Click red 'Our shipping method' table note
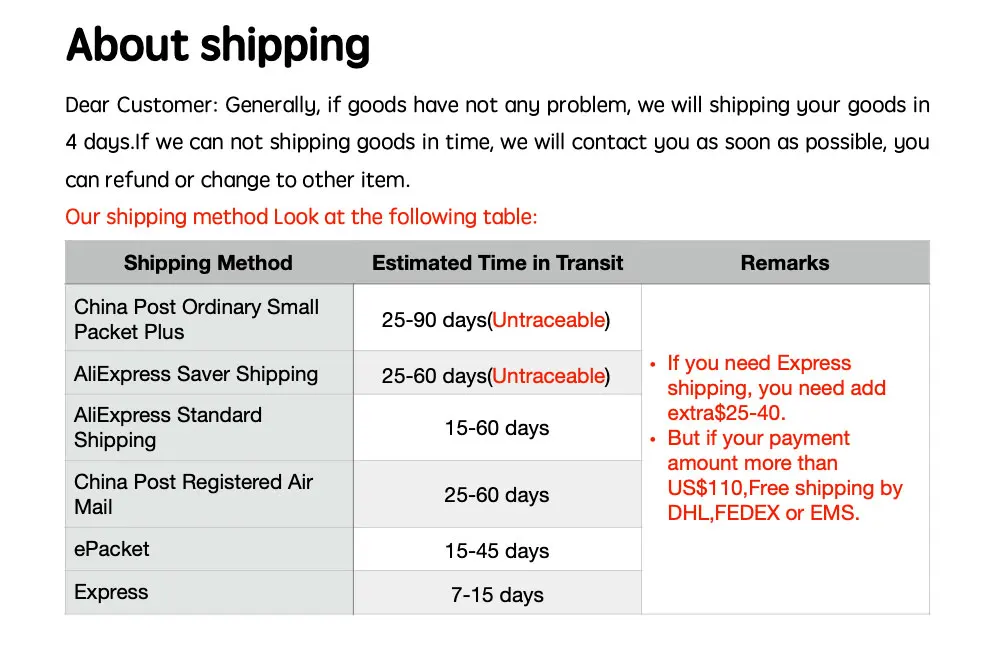 (301, 217)
